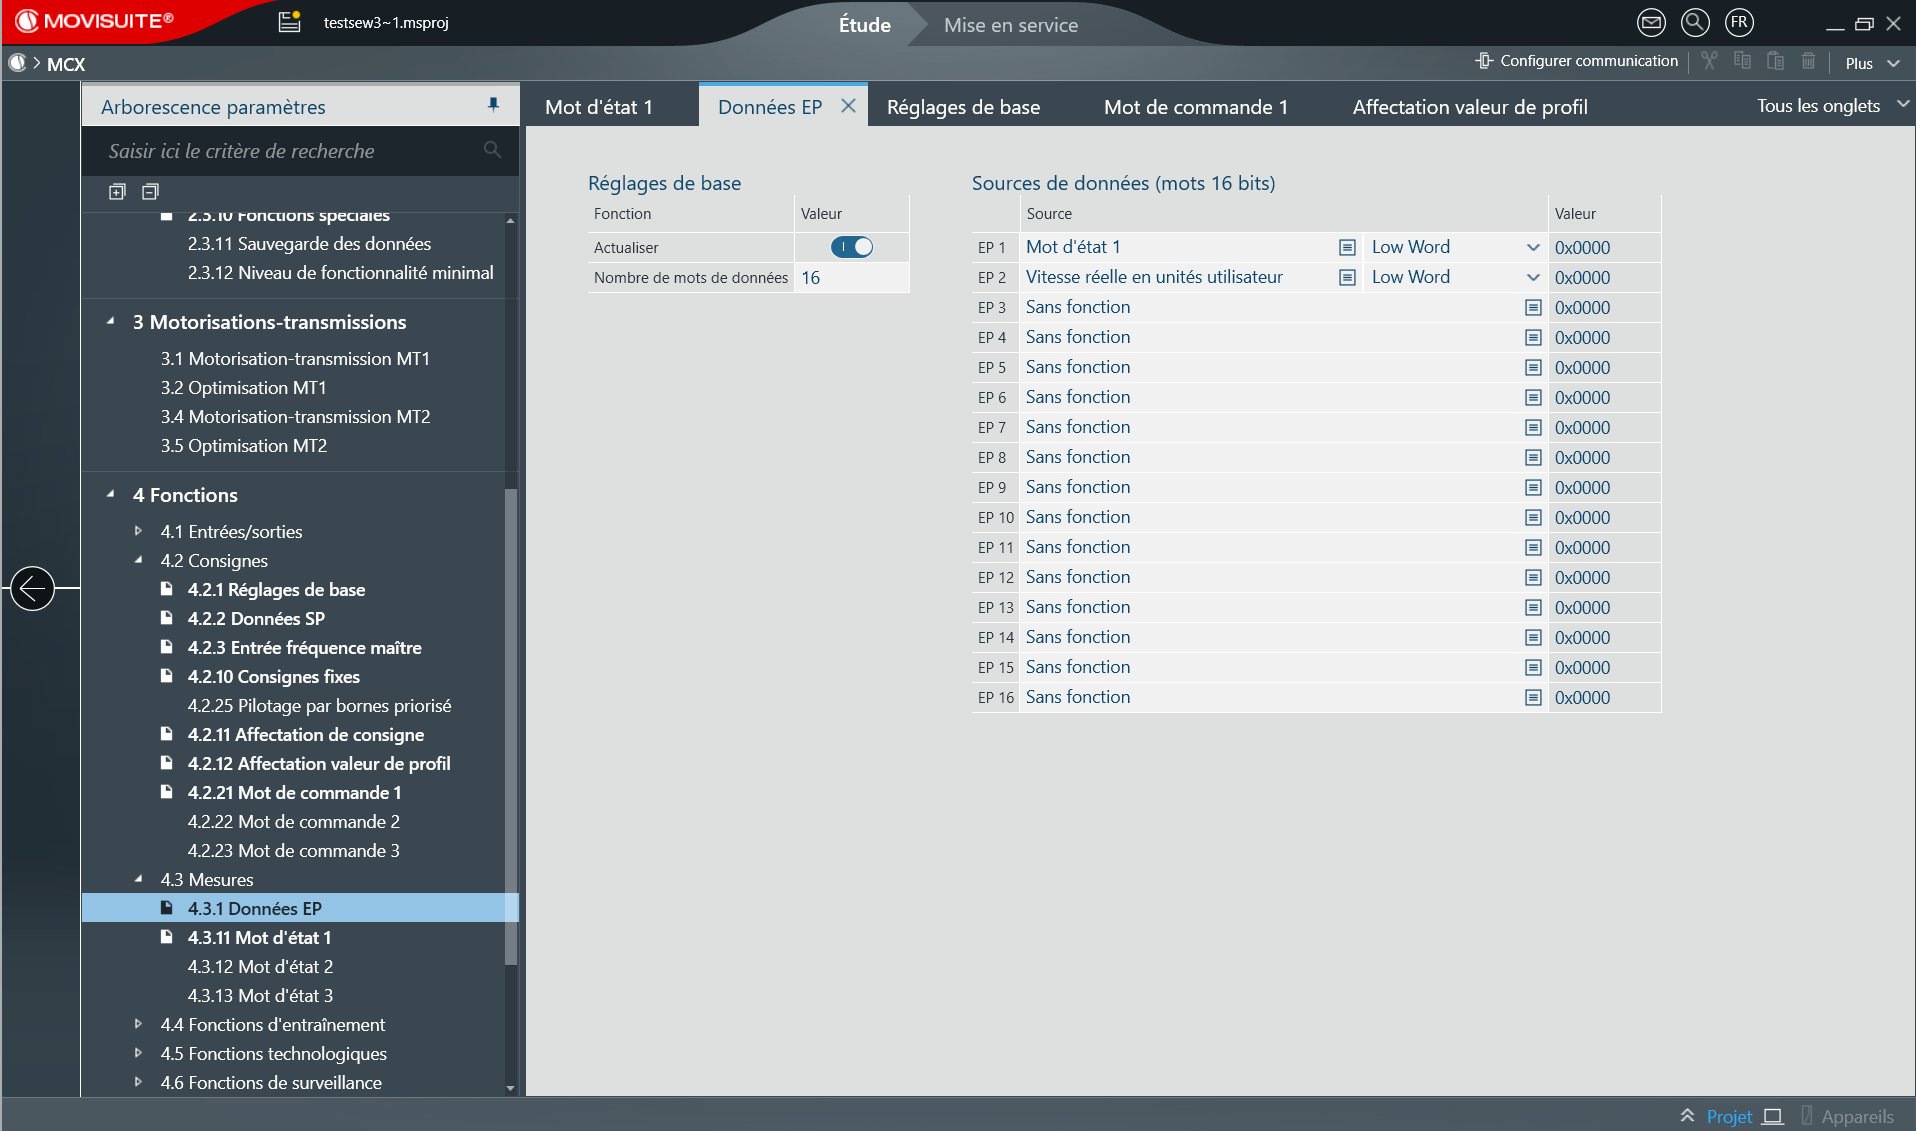
Task: Click Configurer communication
Action: coord(1577,61)
